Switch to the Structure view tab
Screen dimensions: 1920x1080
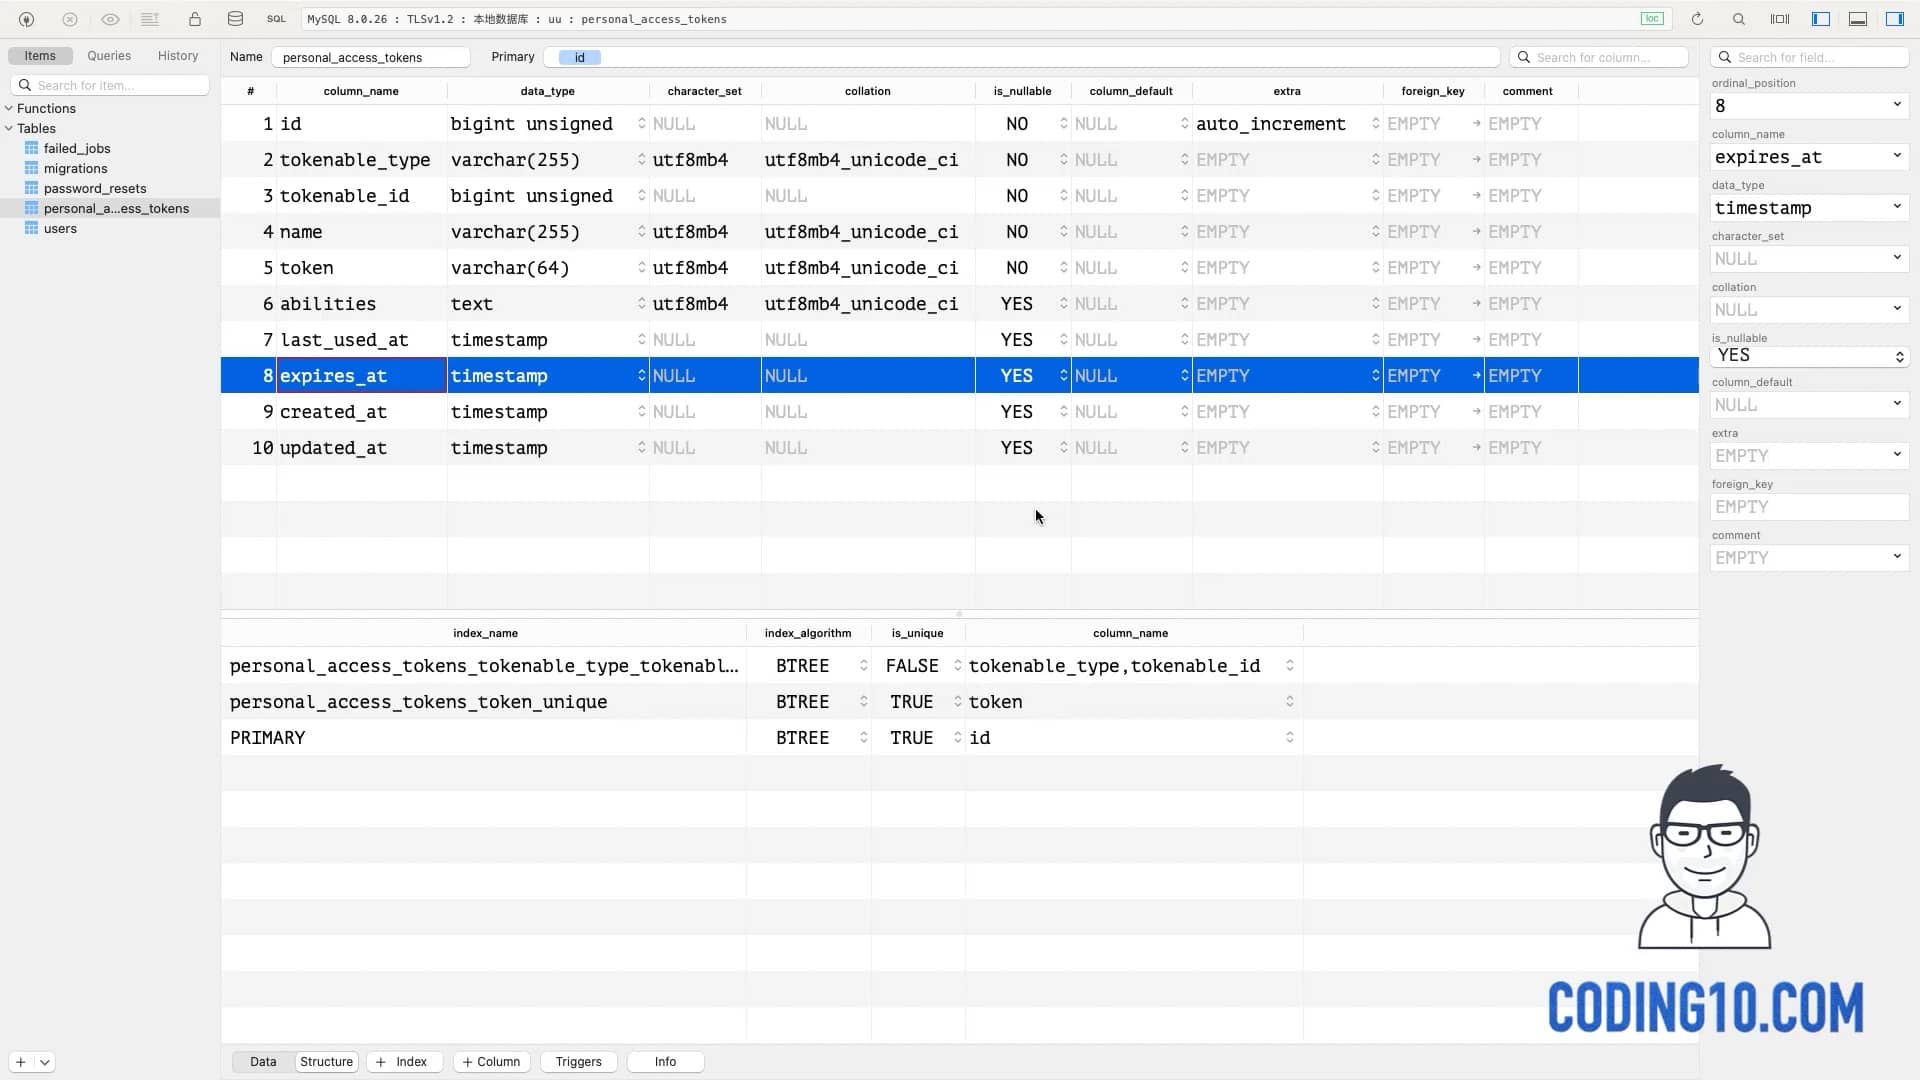(326, 1062)
